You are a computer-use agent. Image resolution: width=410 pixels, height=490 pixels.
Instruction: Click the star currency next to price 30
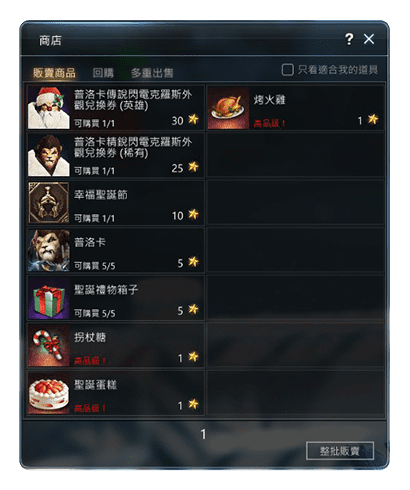[193, 119]
